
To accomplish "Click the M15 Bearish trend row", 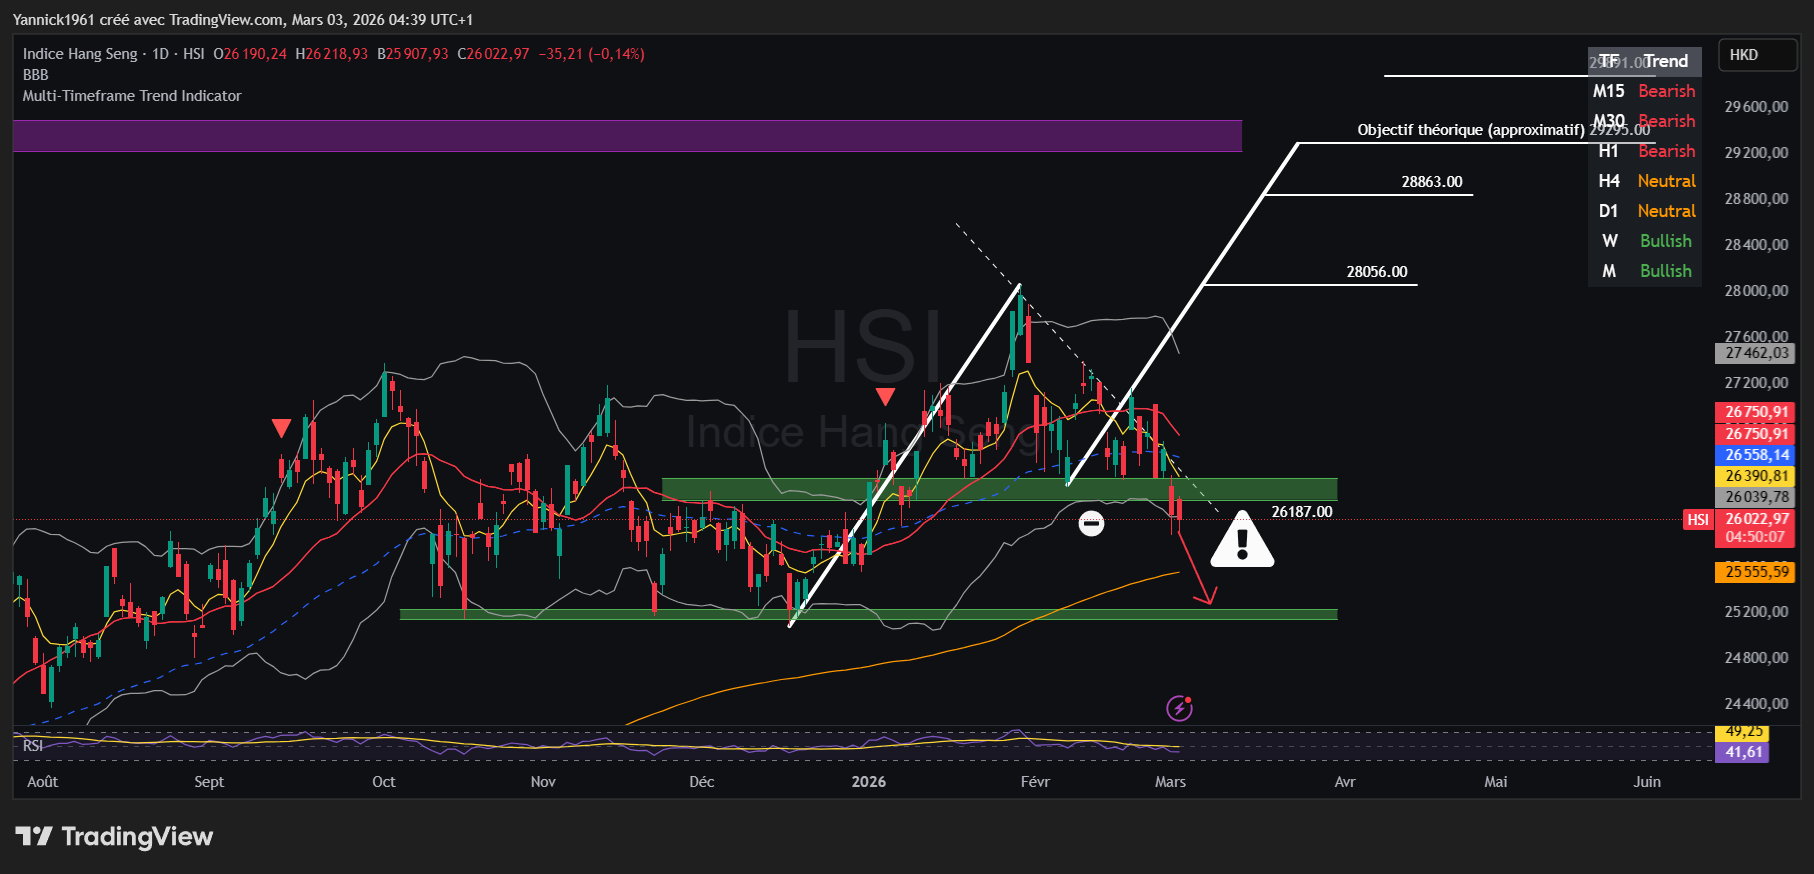I will [1644, 91].
